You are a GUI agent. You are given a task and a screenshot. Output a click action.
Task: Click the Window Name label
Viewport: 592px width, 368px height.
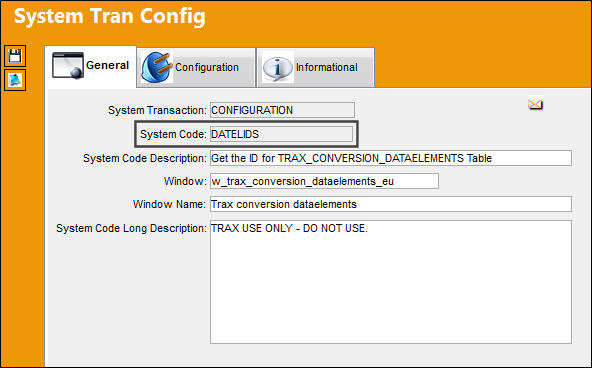coord(170,204)
